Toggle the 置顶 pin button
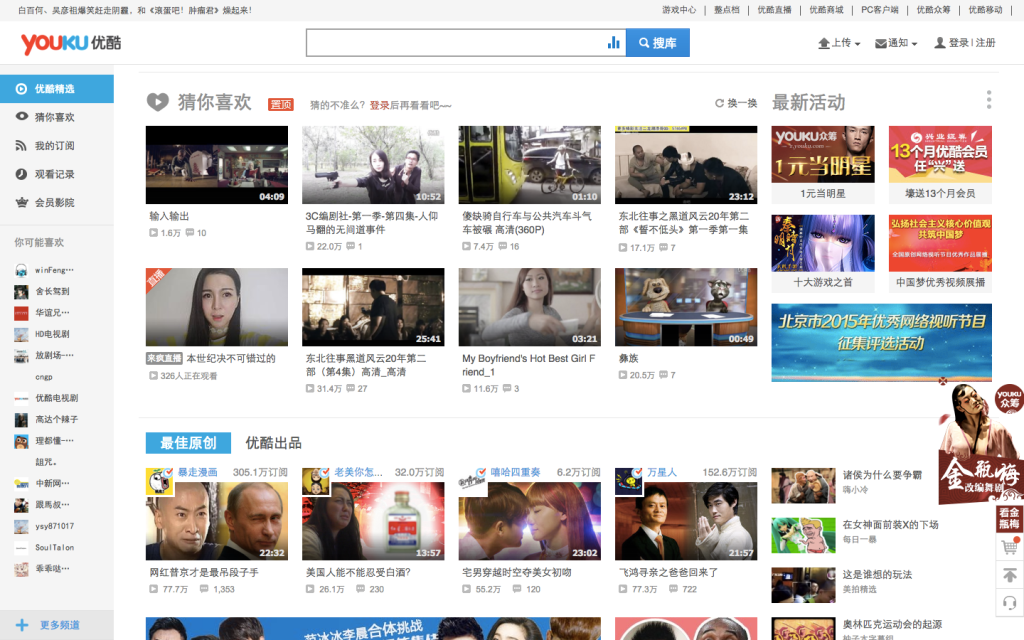This screenshot has height=640, width=1024. [281, 104]
